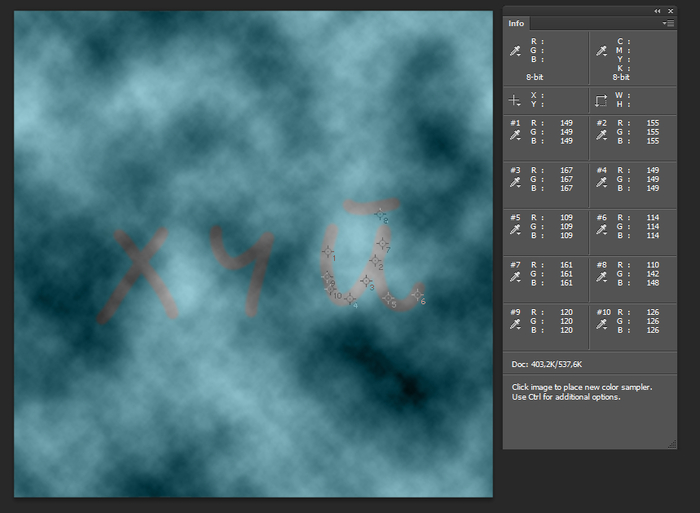Open the Info panel flyout menu
Screen dimensions: 700x513
[x=668, y=23]
